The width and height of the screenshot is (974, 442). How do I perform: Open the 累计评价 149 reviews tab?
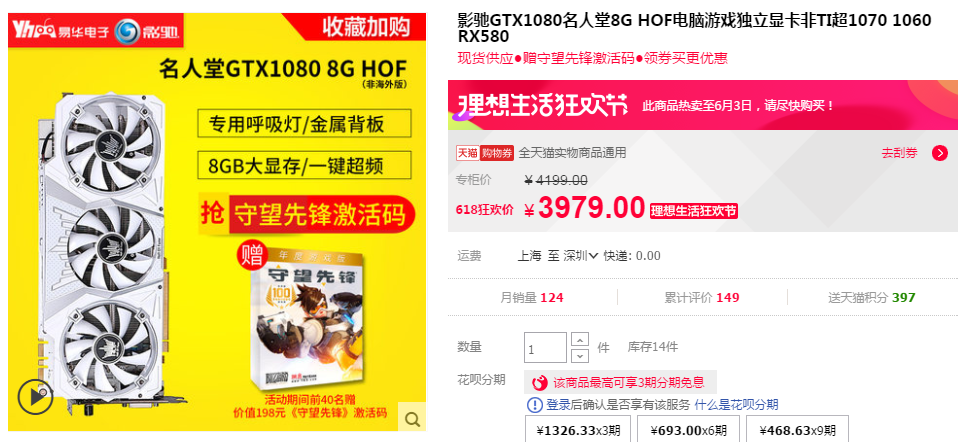702,297
